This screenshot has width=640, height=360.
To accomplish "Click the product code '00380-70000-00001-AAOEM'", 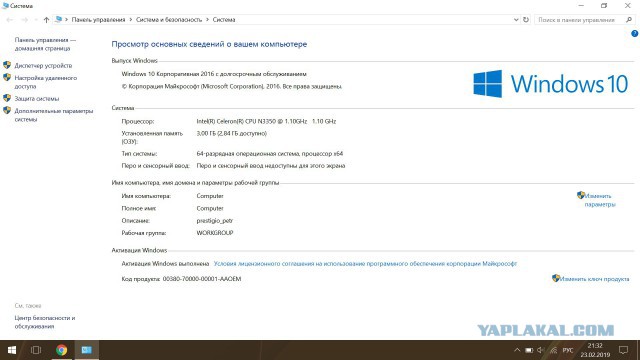I will pyautogui.click(x=202, y=279).
